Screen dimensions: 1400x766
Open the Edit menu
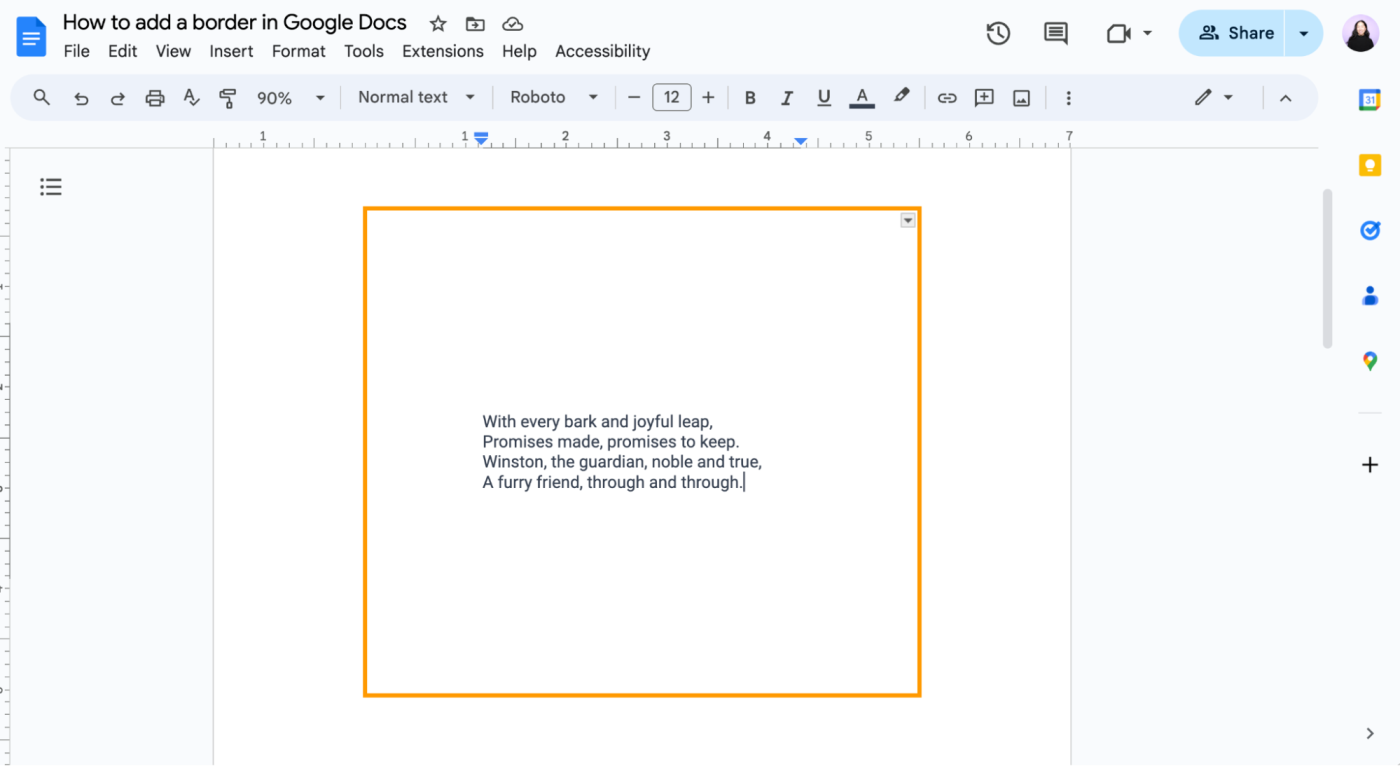(x=123, y=51)
